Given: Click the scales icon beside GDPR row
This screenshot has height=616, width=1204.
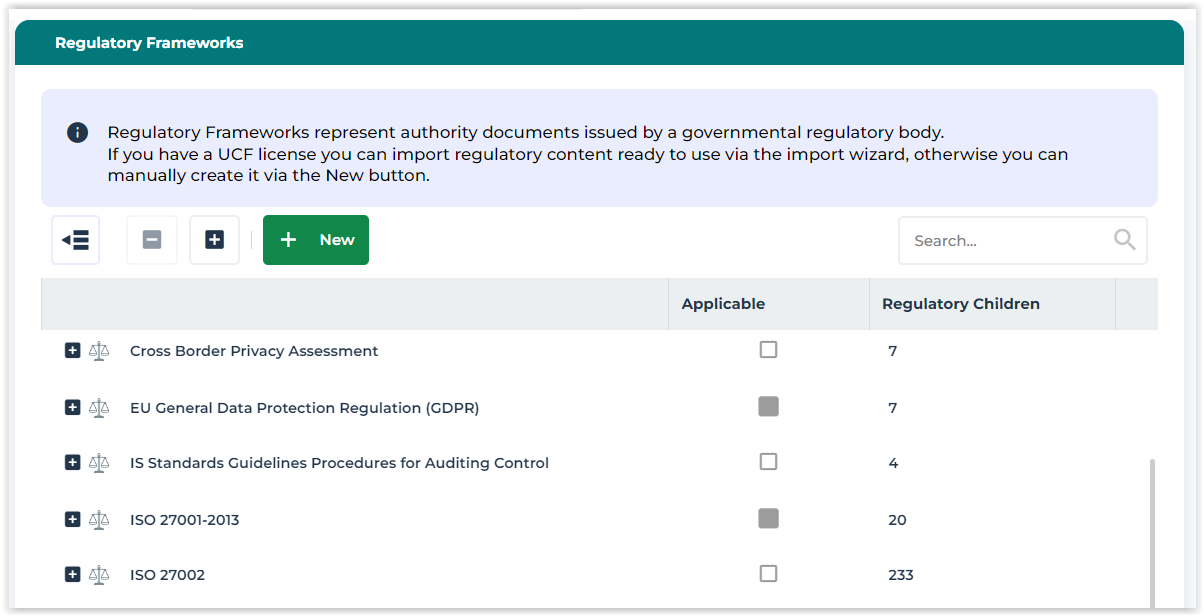Looking at the screenshot, I should (98, 408).
